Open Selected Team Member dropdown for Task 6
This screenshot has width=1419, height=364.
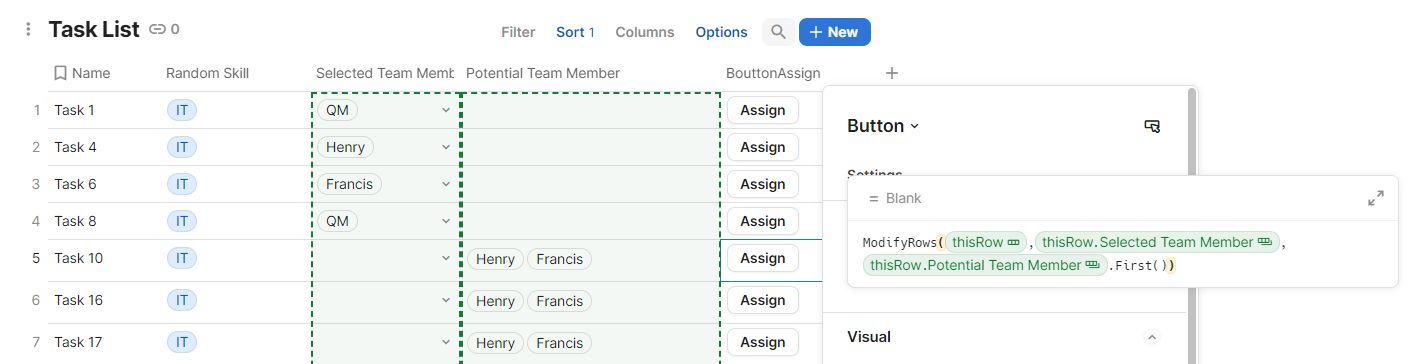tap(446, 184)
